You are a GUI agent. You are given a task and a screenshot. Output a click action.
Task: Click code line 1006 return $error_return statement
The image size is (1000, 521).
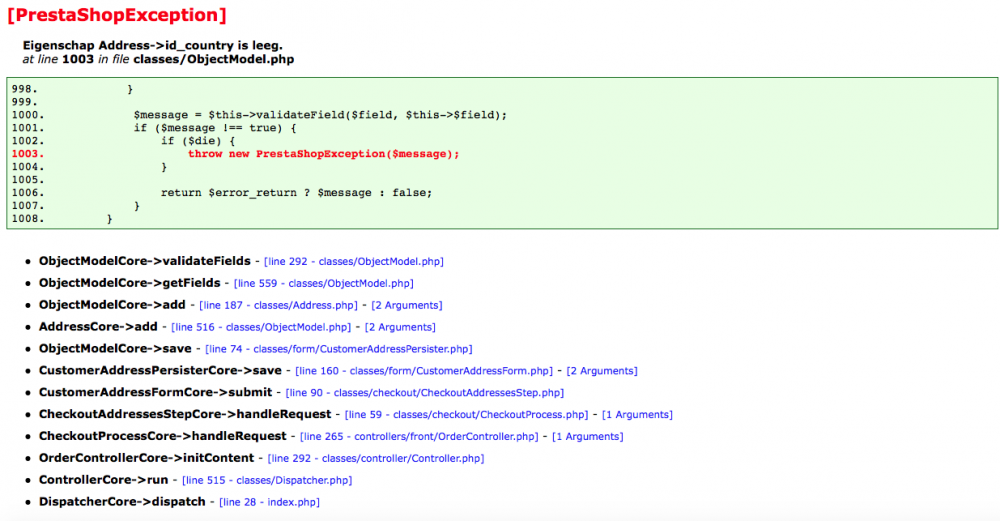(x=297, y=193)
